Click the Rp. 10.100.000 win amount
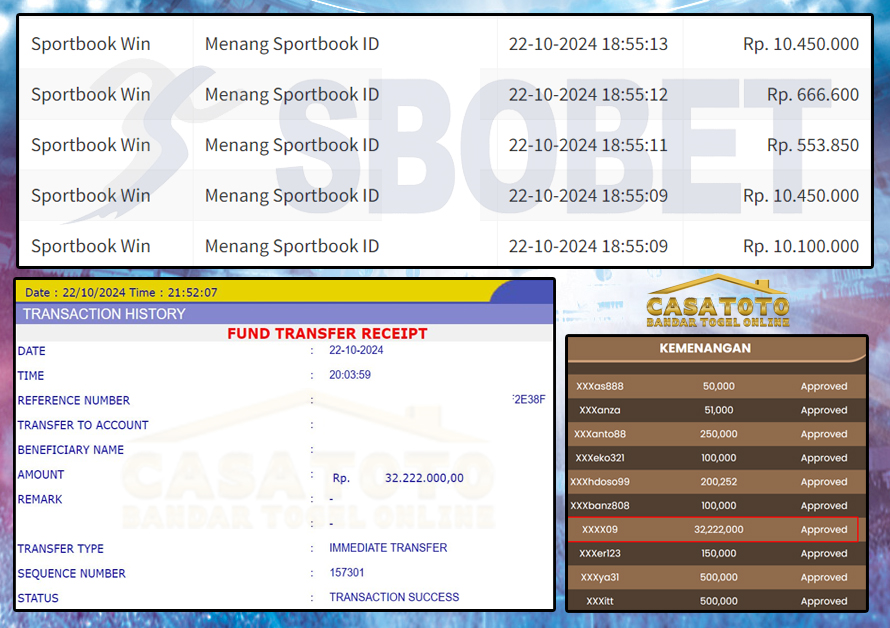This screenshot has height=628, width=890. click(x=800, y=246)
